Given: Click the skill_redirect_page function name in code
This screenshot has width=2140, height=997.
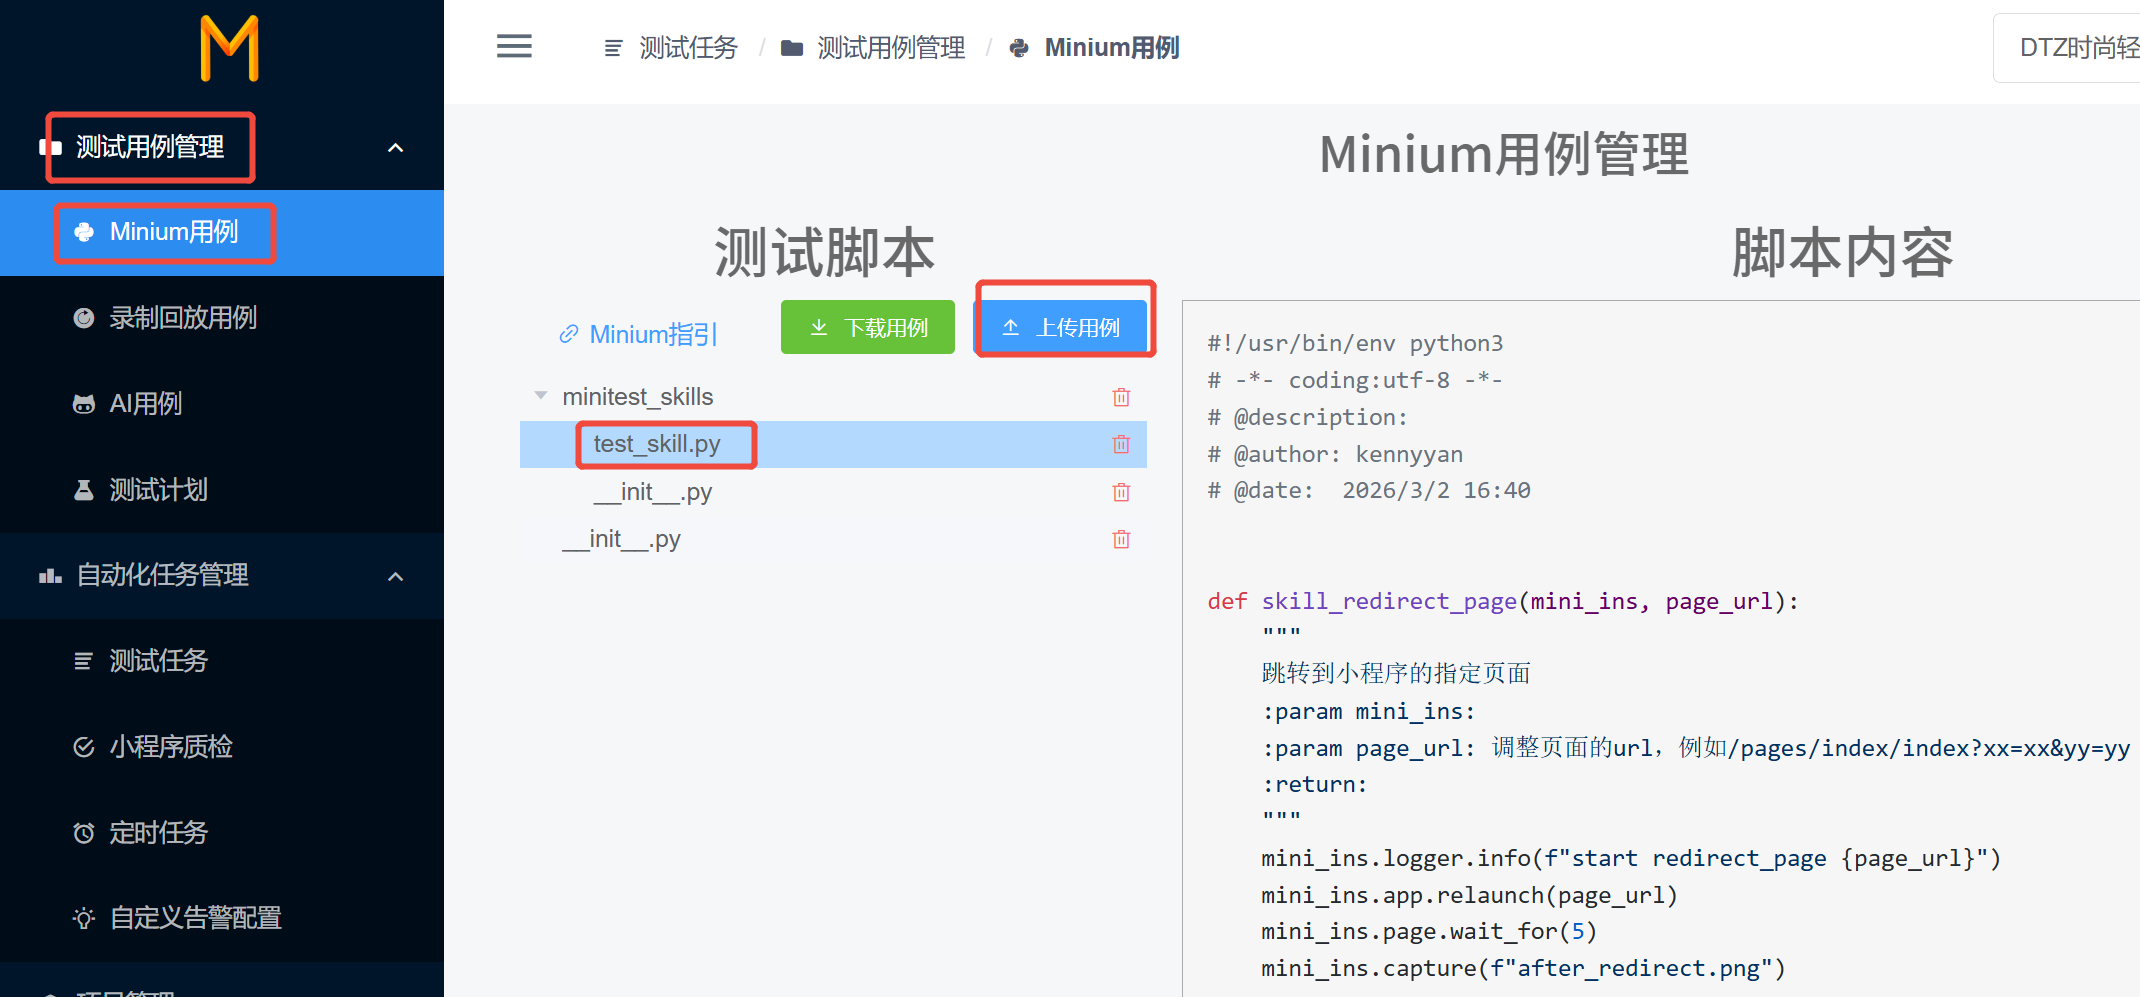Looking at the screenshot, I should click(1389, 601).
